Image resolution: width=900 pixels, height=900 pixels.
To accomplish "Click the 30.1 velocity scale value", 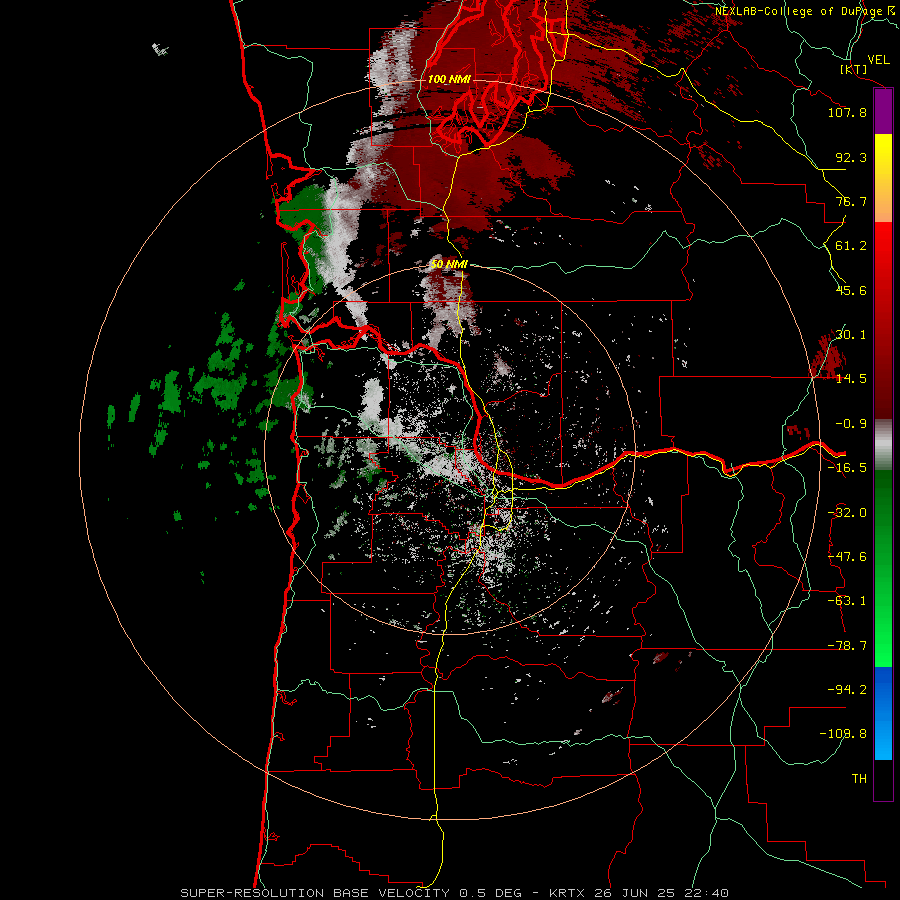I will click(x=851, y=335).
